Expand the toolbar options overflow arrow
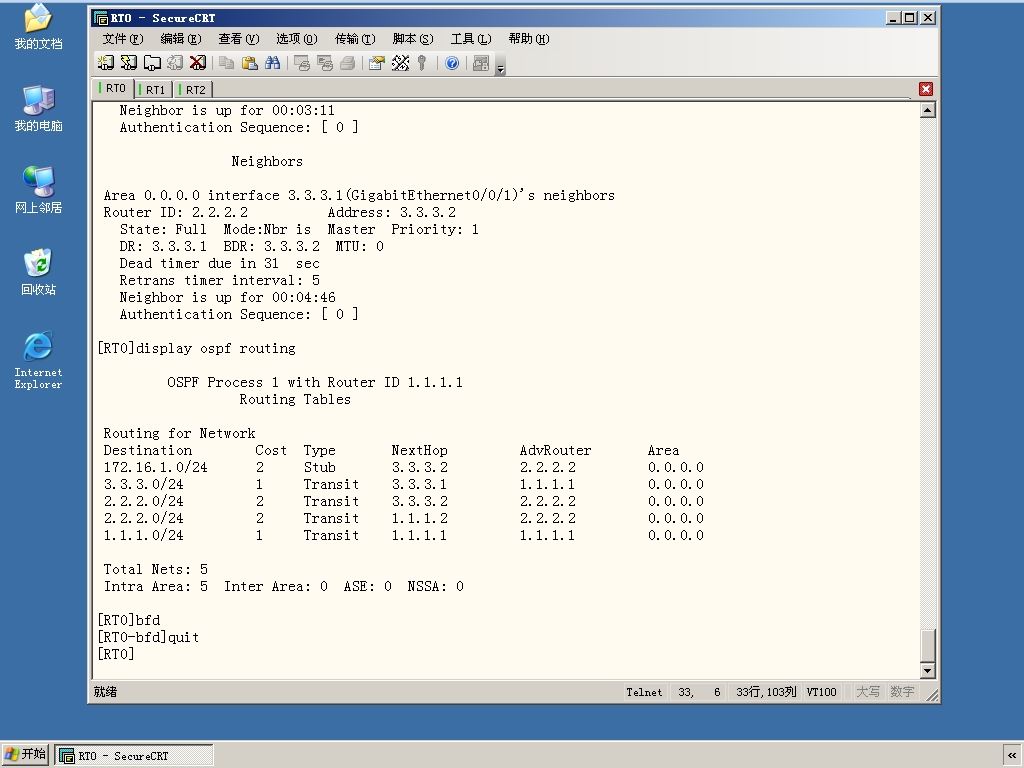 coord(500,68)
